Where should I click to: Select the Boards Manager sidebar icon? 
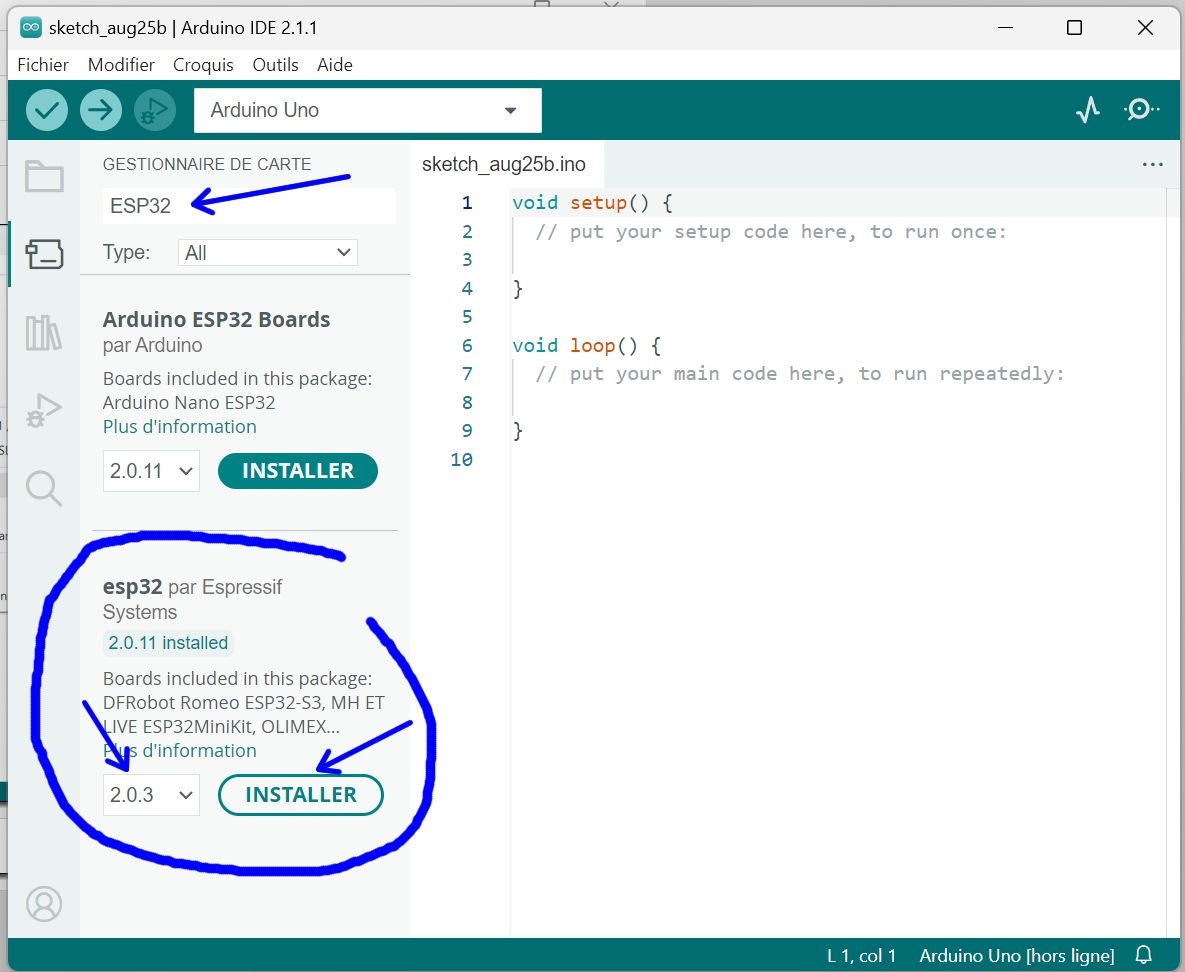click(44, 255)
